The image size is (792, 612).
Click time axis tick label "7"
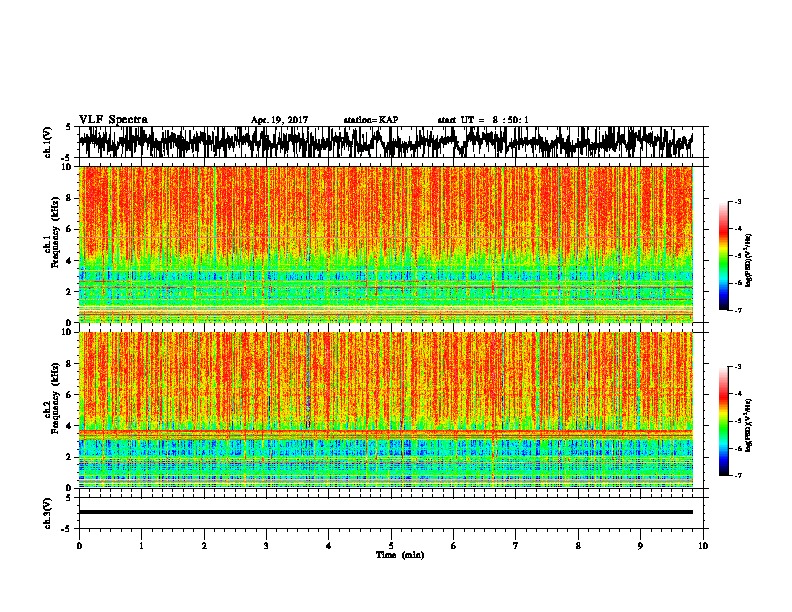516,546
